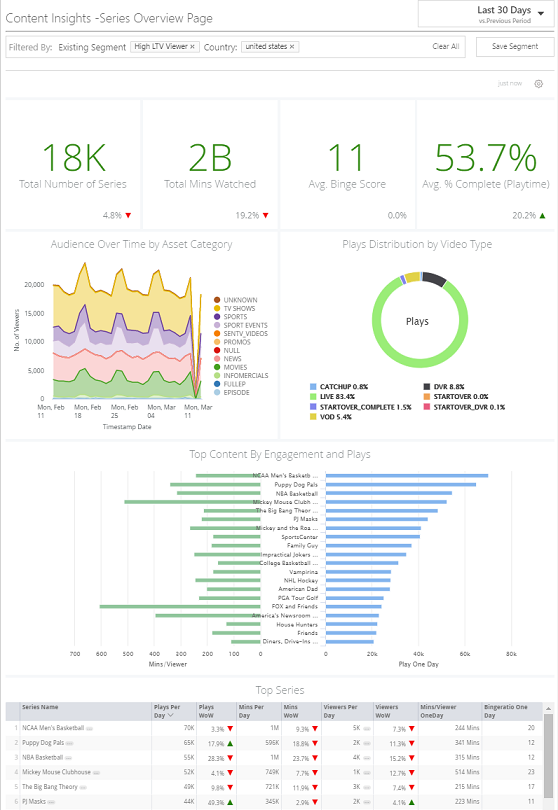Viewport: 558px width, 810px height.
Task: Sort by Bingeratio One Day column
Action: [x=505, y=711]
